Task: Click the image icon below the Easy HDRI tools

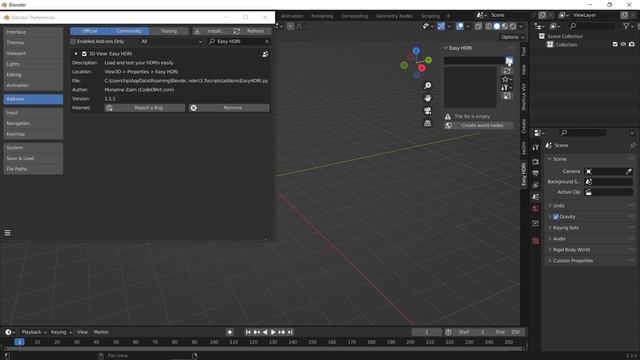Action: (x=507, y=96)
